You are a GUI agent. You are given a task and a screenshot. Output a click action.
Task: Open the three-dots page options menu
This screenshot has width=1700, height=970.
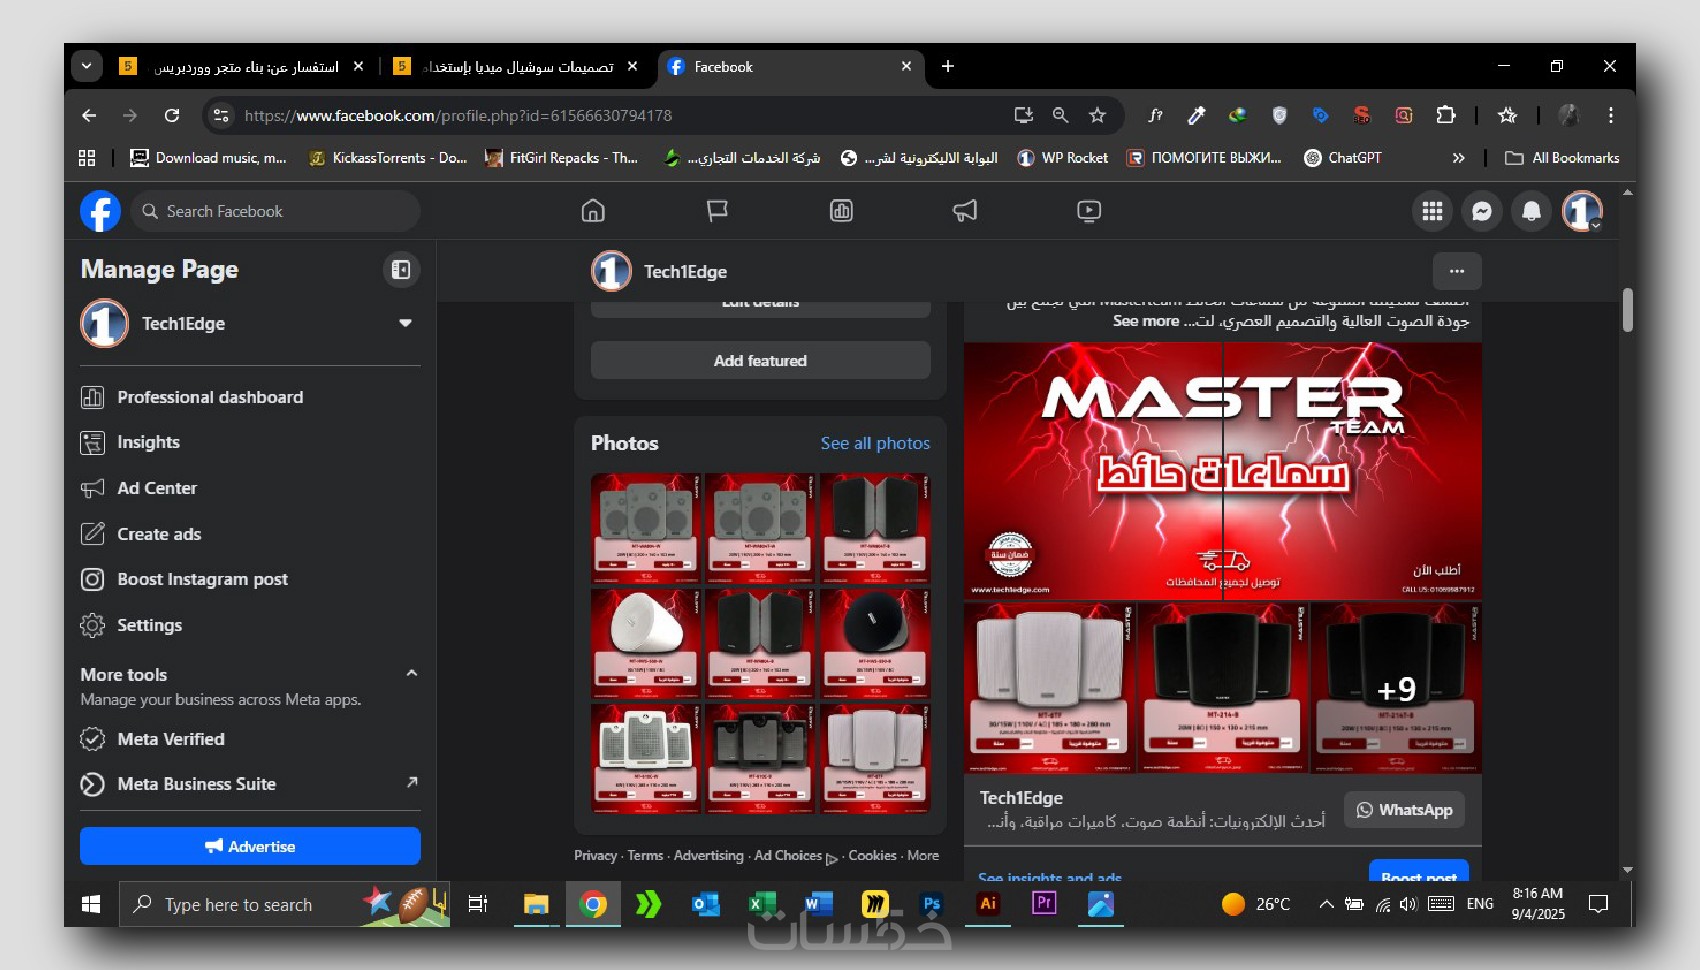[1457, 271]
